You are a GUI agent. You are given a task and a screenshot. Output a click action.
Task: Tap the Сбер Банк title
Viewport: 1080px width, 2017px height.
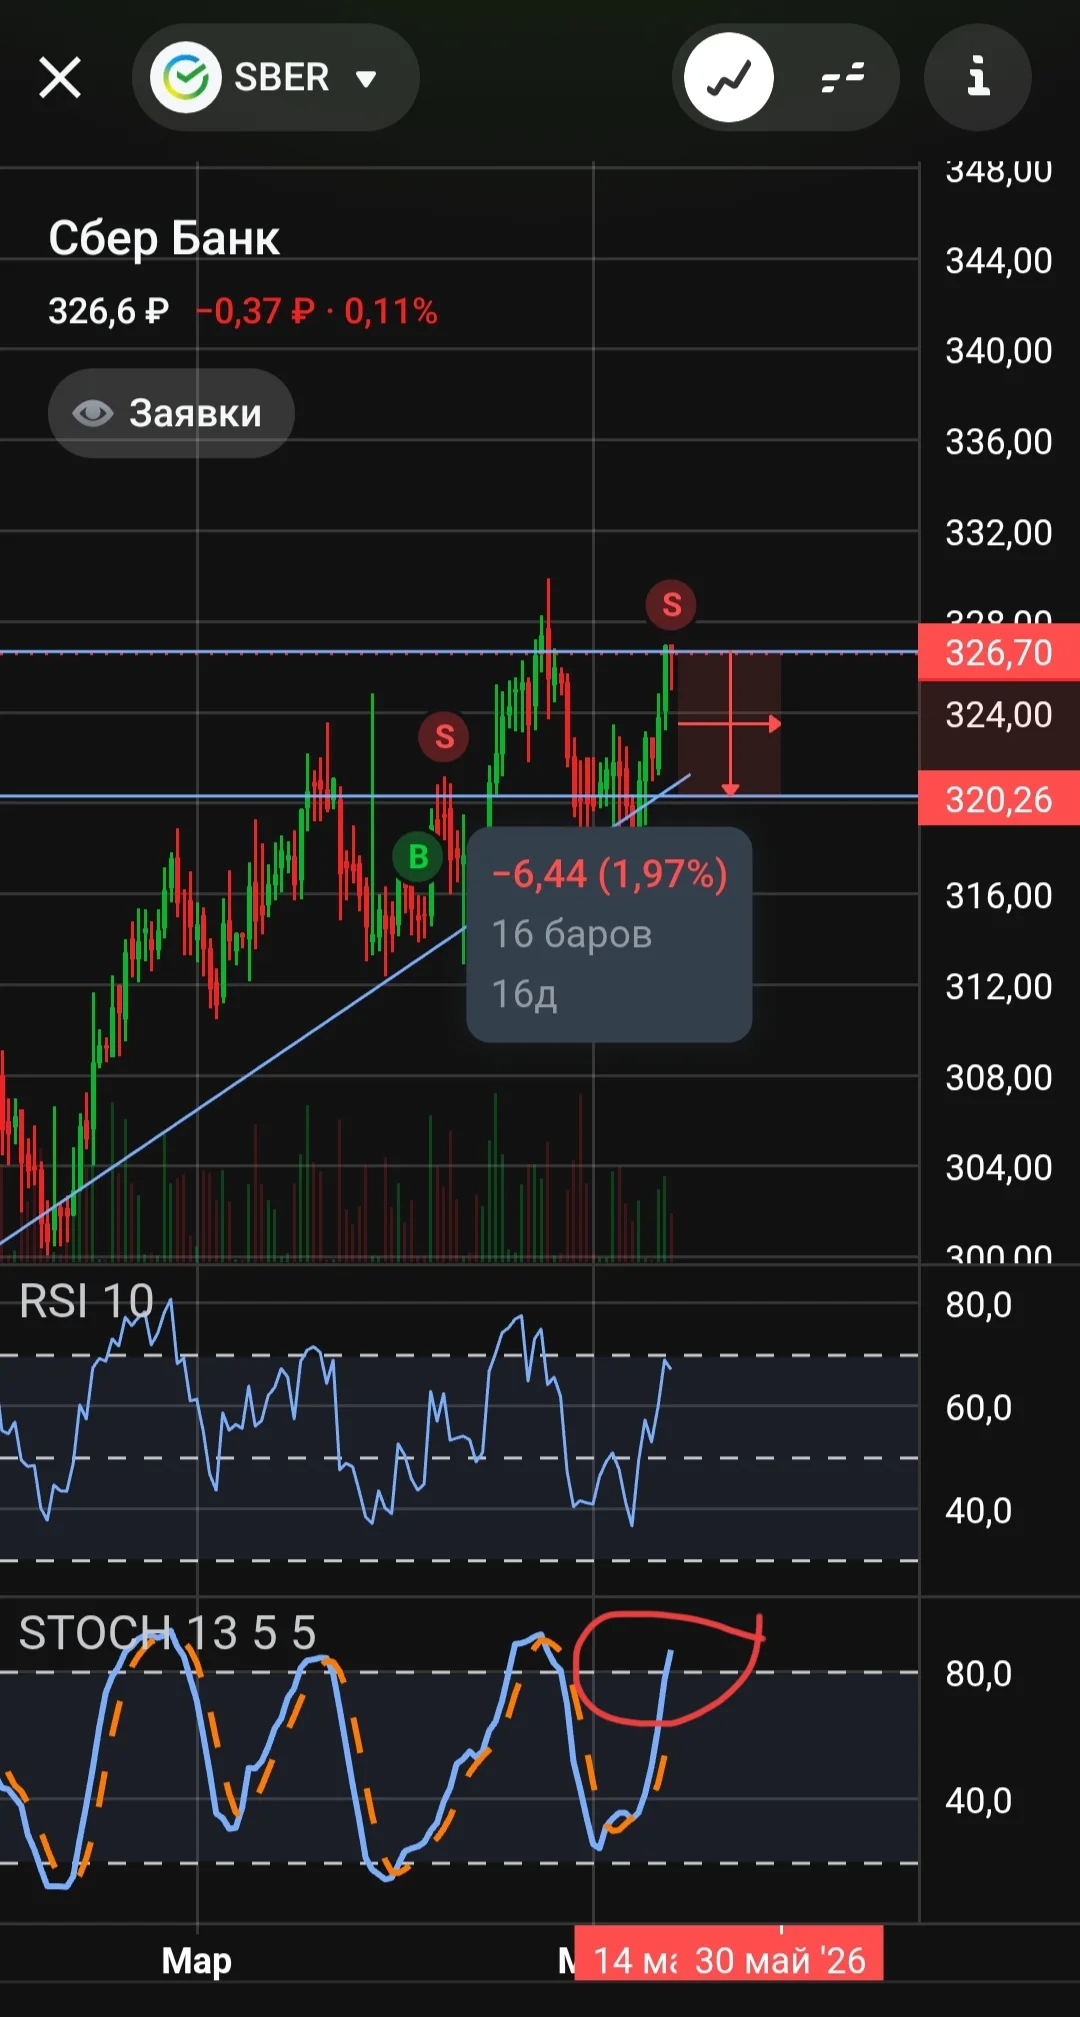pos(164,238)
